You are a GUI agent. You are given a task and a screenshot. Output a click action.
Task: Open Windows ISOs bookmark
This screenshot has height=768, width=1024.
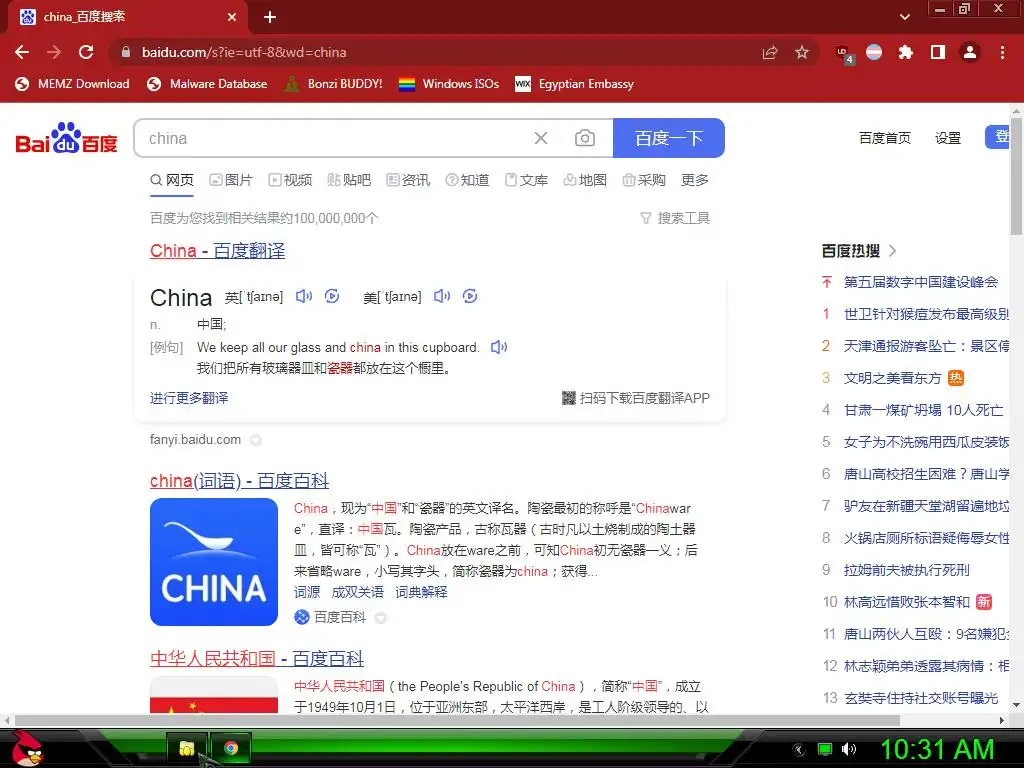pos(449,84)
